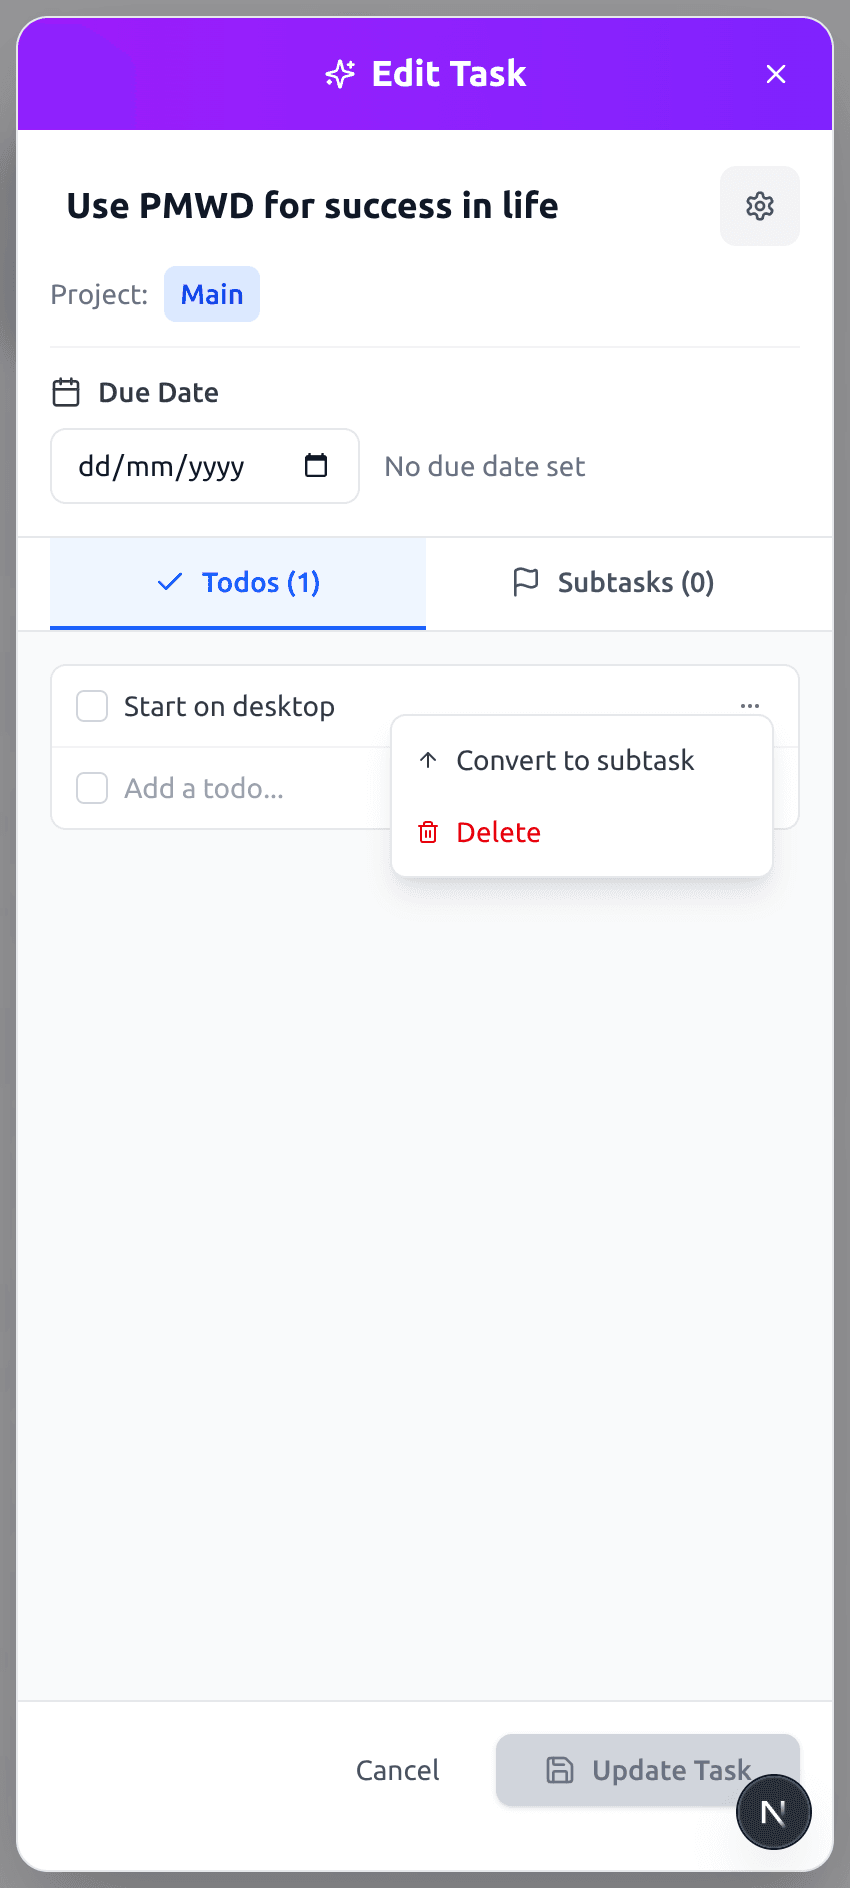Check the "Start on desktop" todo checkbox
This screenshot has width=850, height=1888.
pos(92,706)
